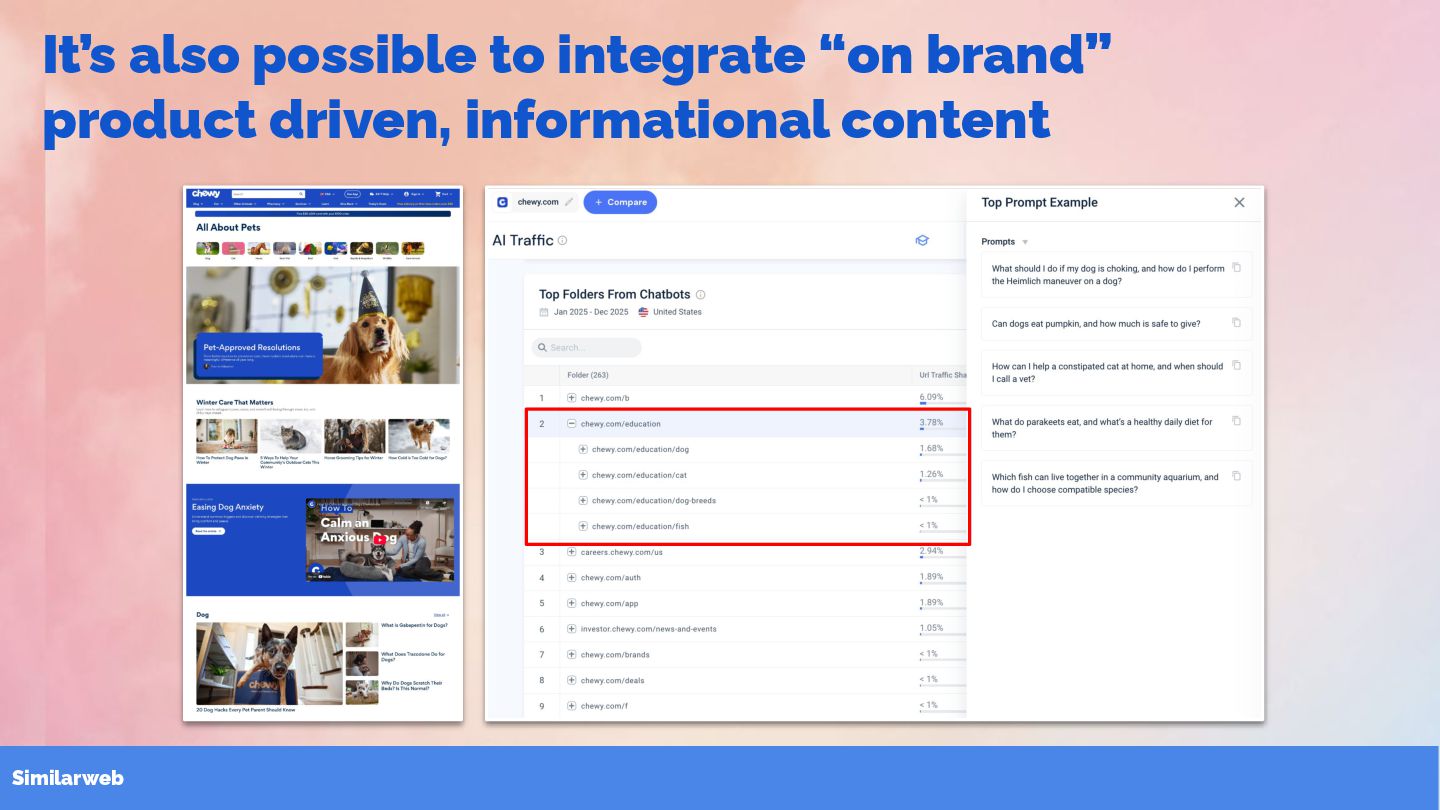Expand the investor.chewy.com/news-and-events folder
Viewport: 1440px width, 810px height.
(x=571, y=629)
